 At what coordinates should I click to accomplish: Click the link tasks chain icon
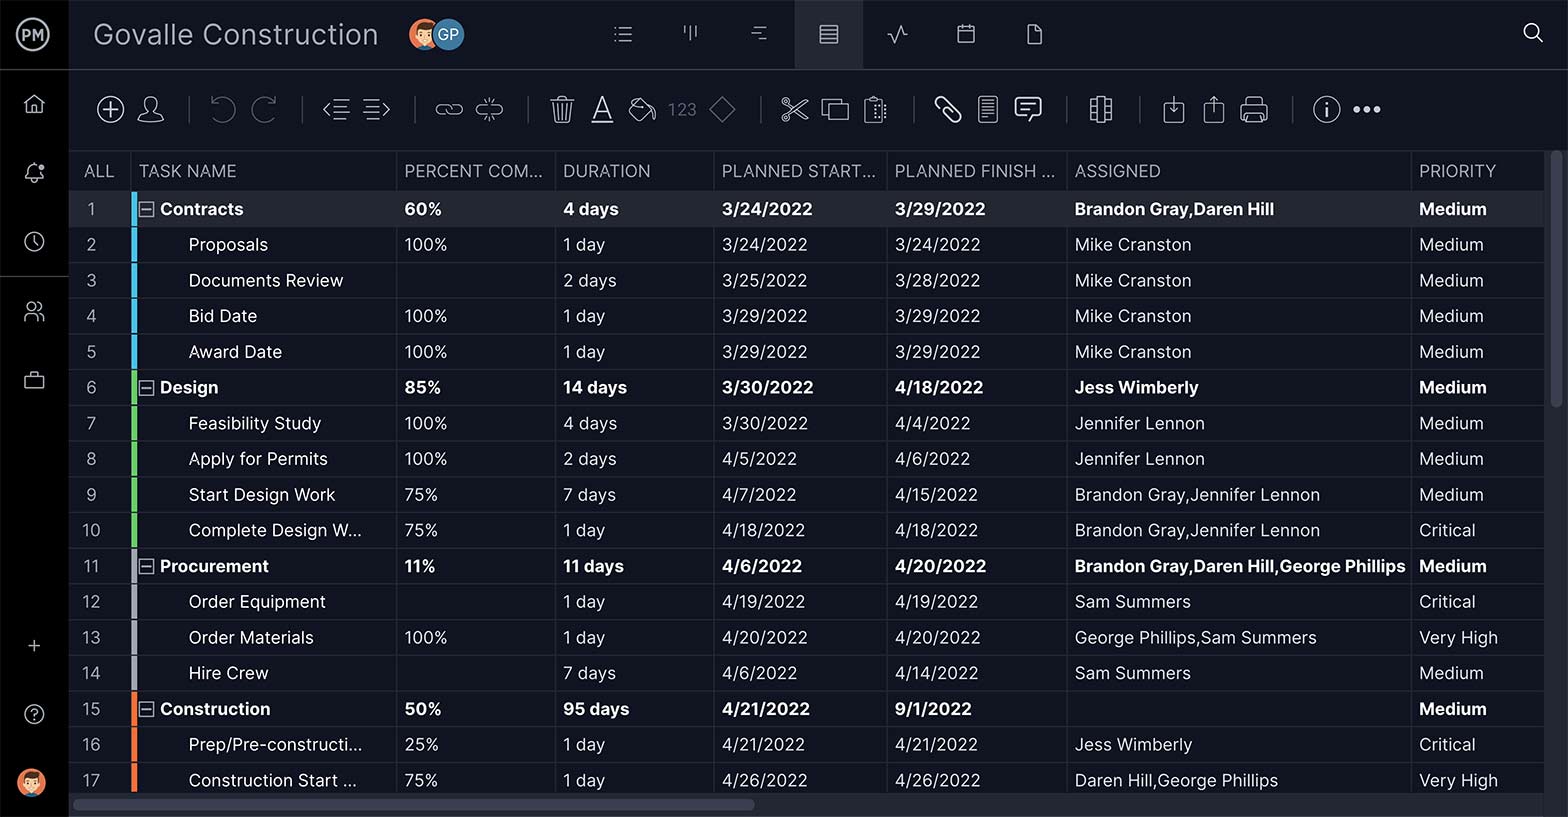tap(449, 110)
